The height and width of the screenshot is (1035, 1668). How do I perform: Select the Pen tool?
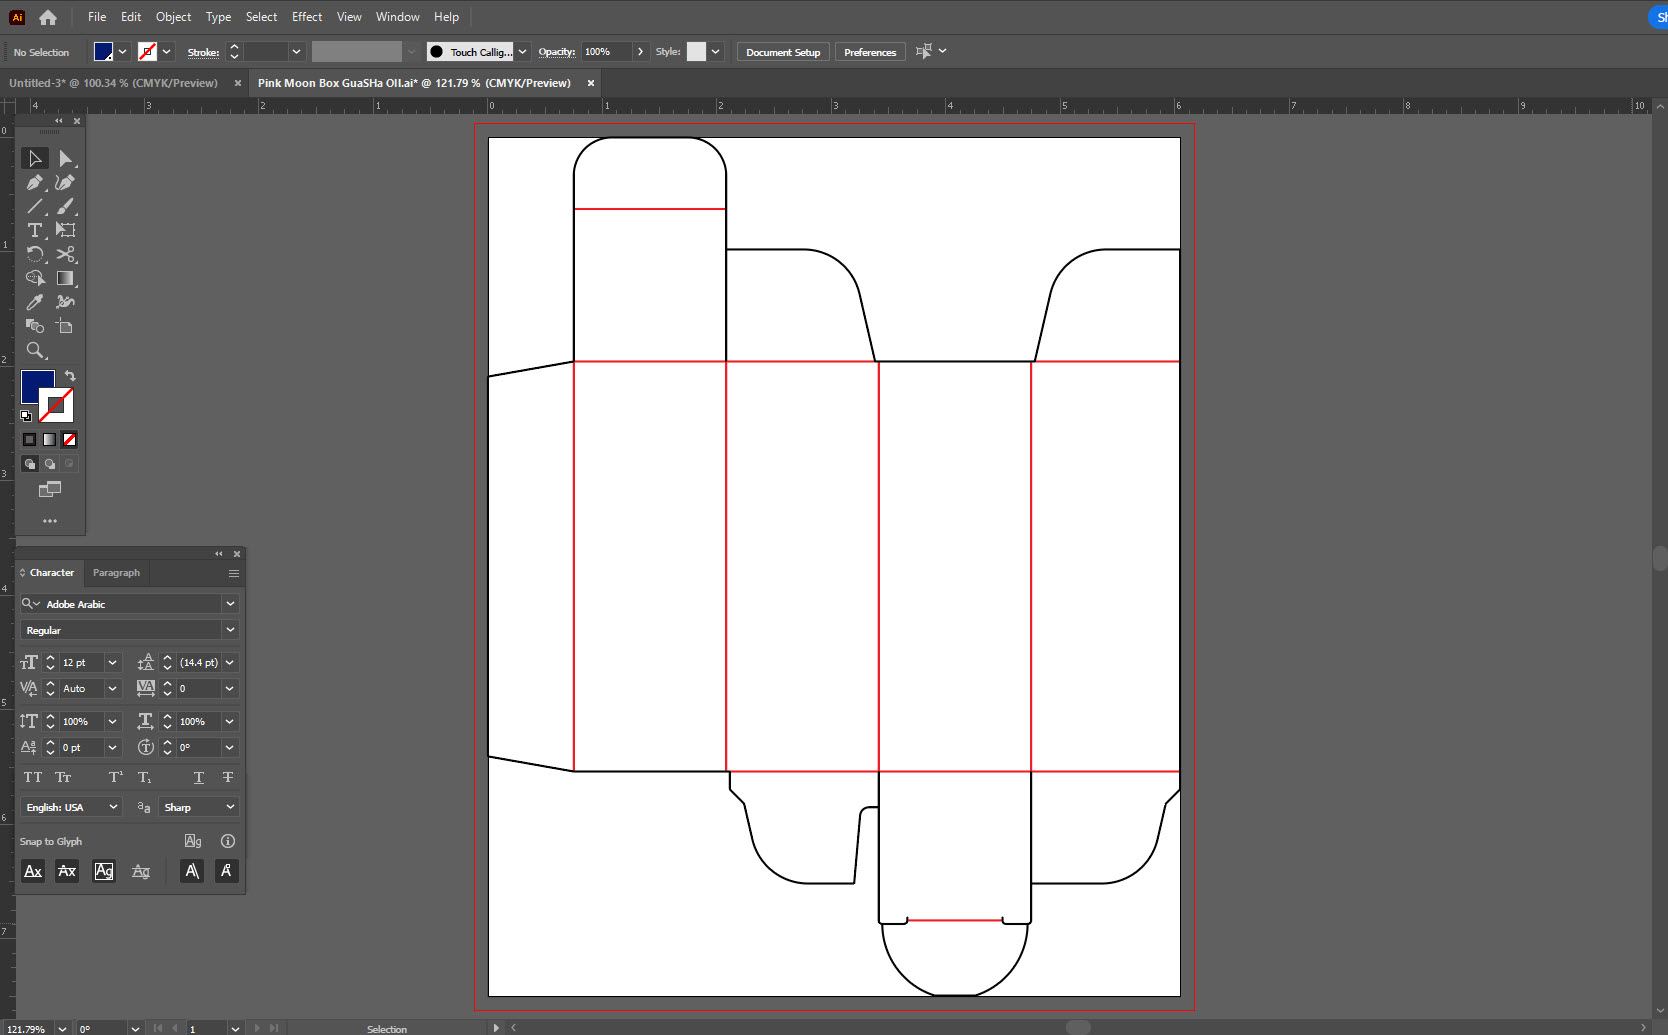(x=35, y=183)
